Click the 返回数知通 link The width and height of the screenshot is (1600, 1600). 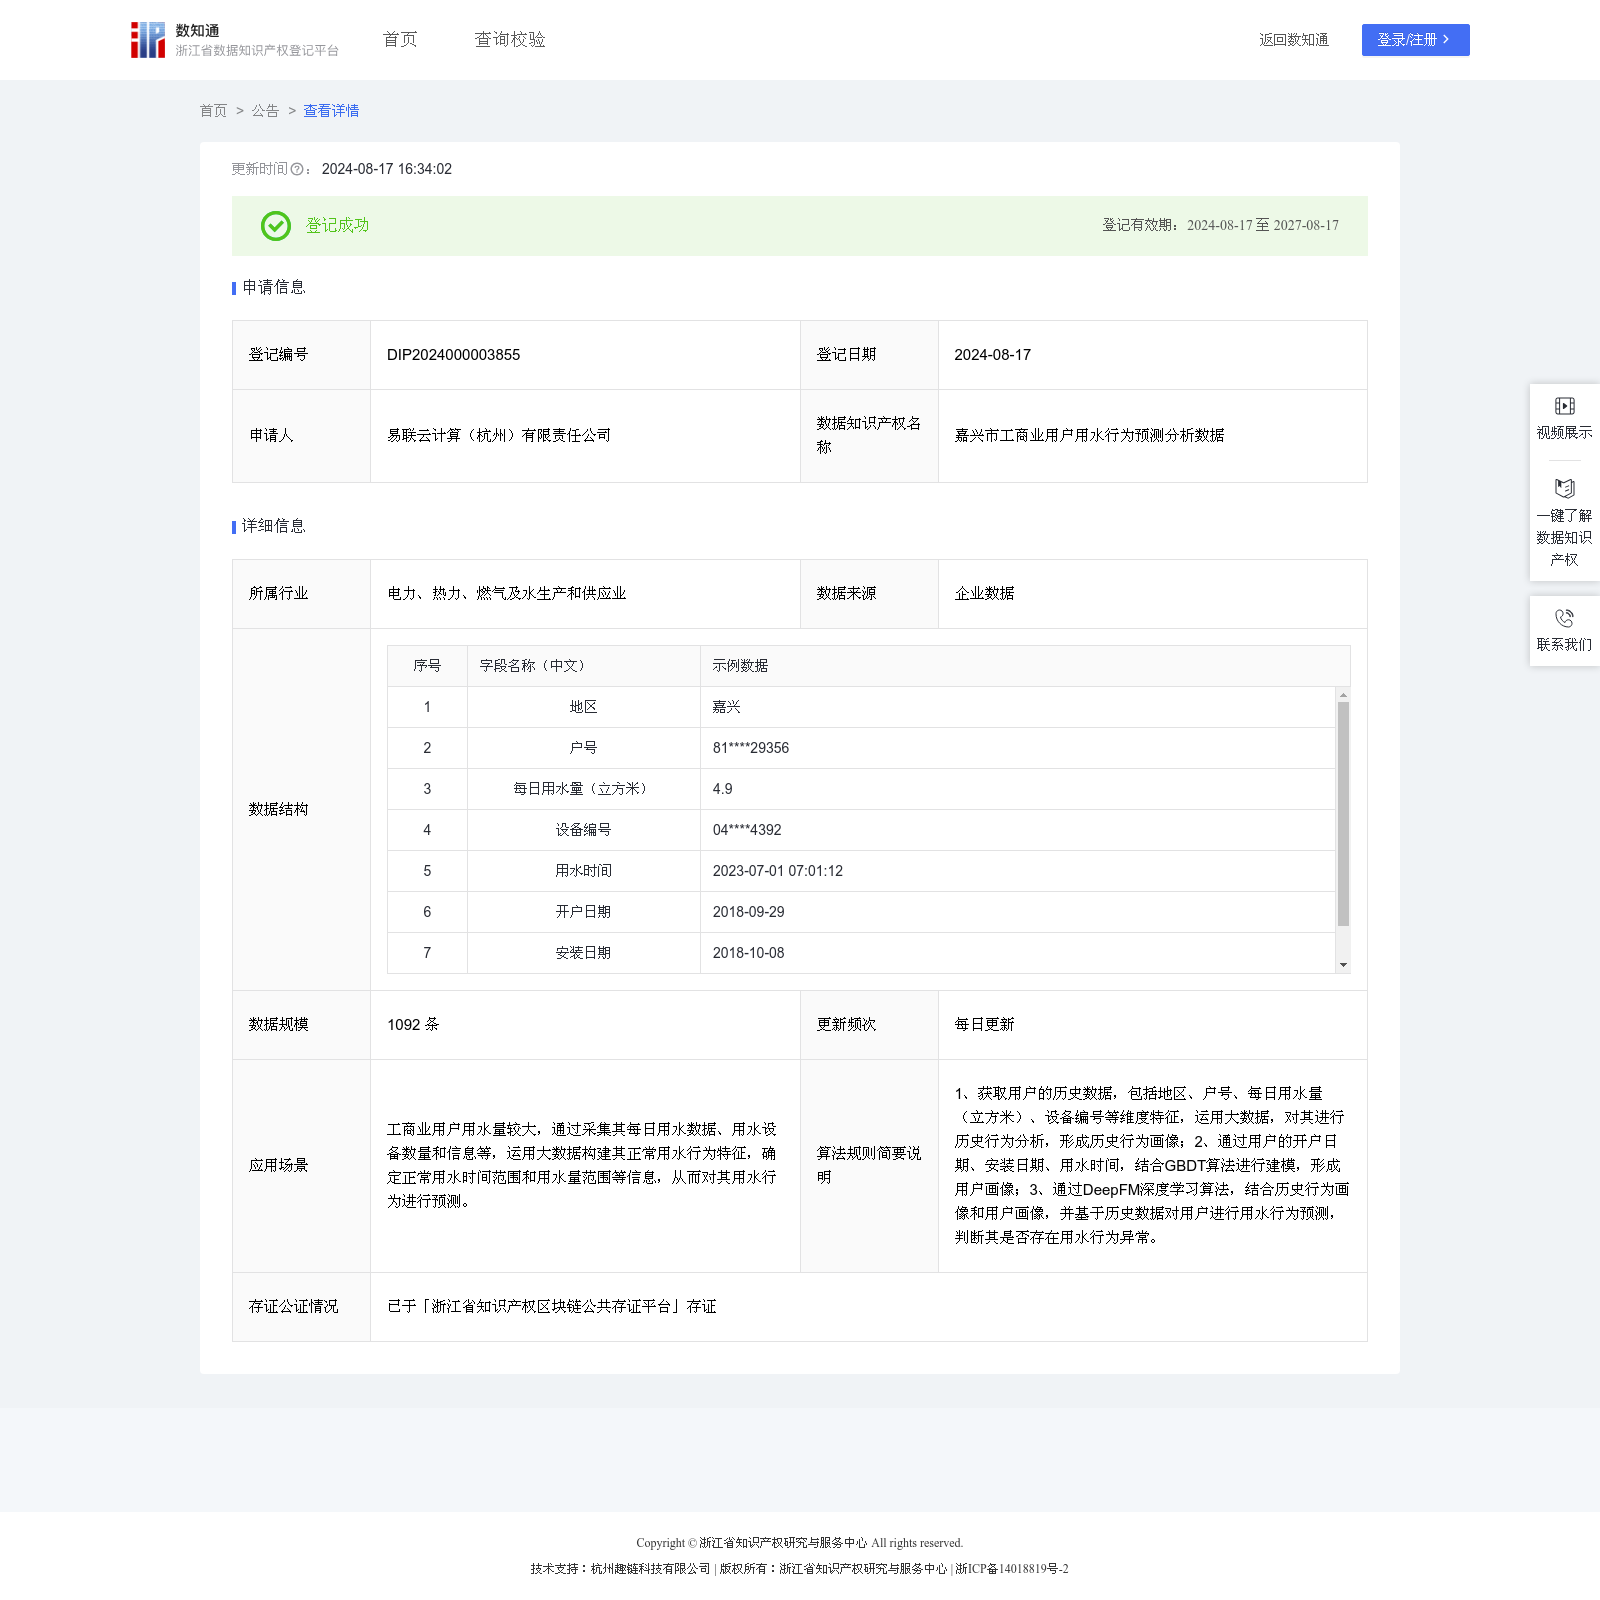click(x=1293, y=40)
